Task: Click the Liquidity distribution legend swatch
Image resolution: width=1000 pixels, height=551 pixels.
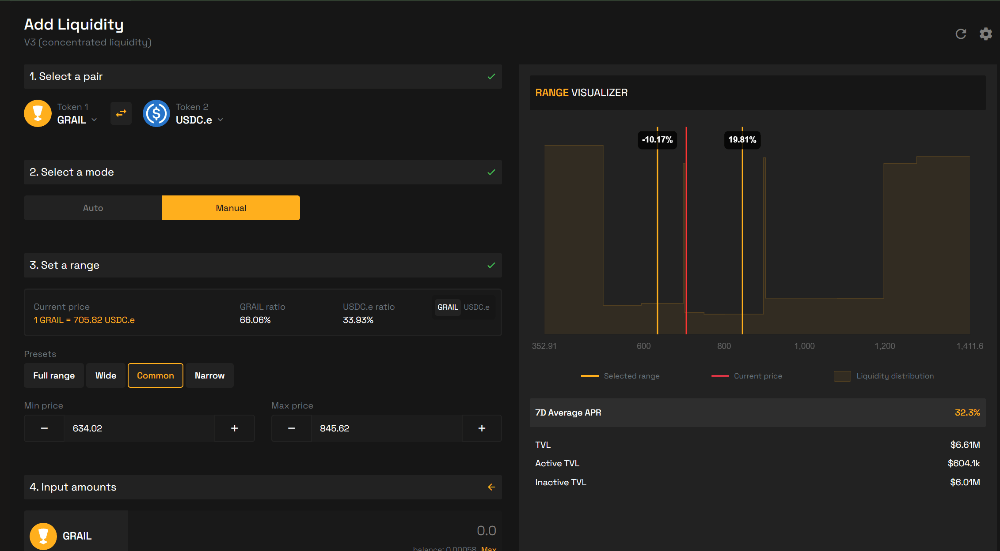Action: coord(842,376)
